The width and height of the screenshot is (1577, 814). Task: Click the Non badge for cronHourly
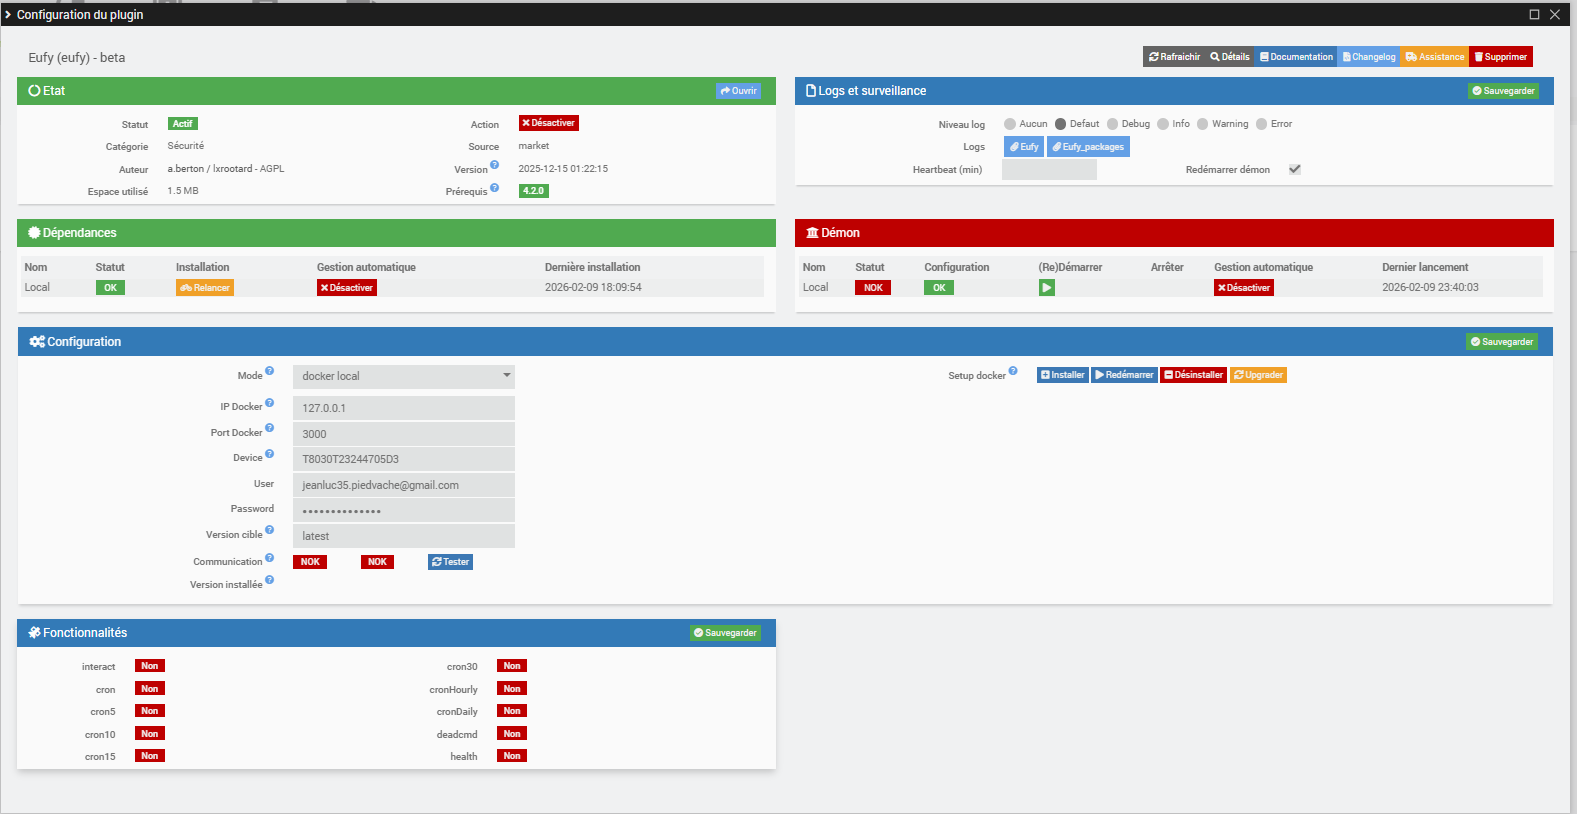coord(512,689)
